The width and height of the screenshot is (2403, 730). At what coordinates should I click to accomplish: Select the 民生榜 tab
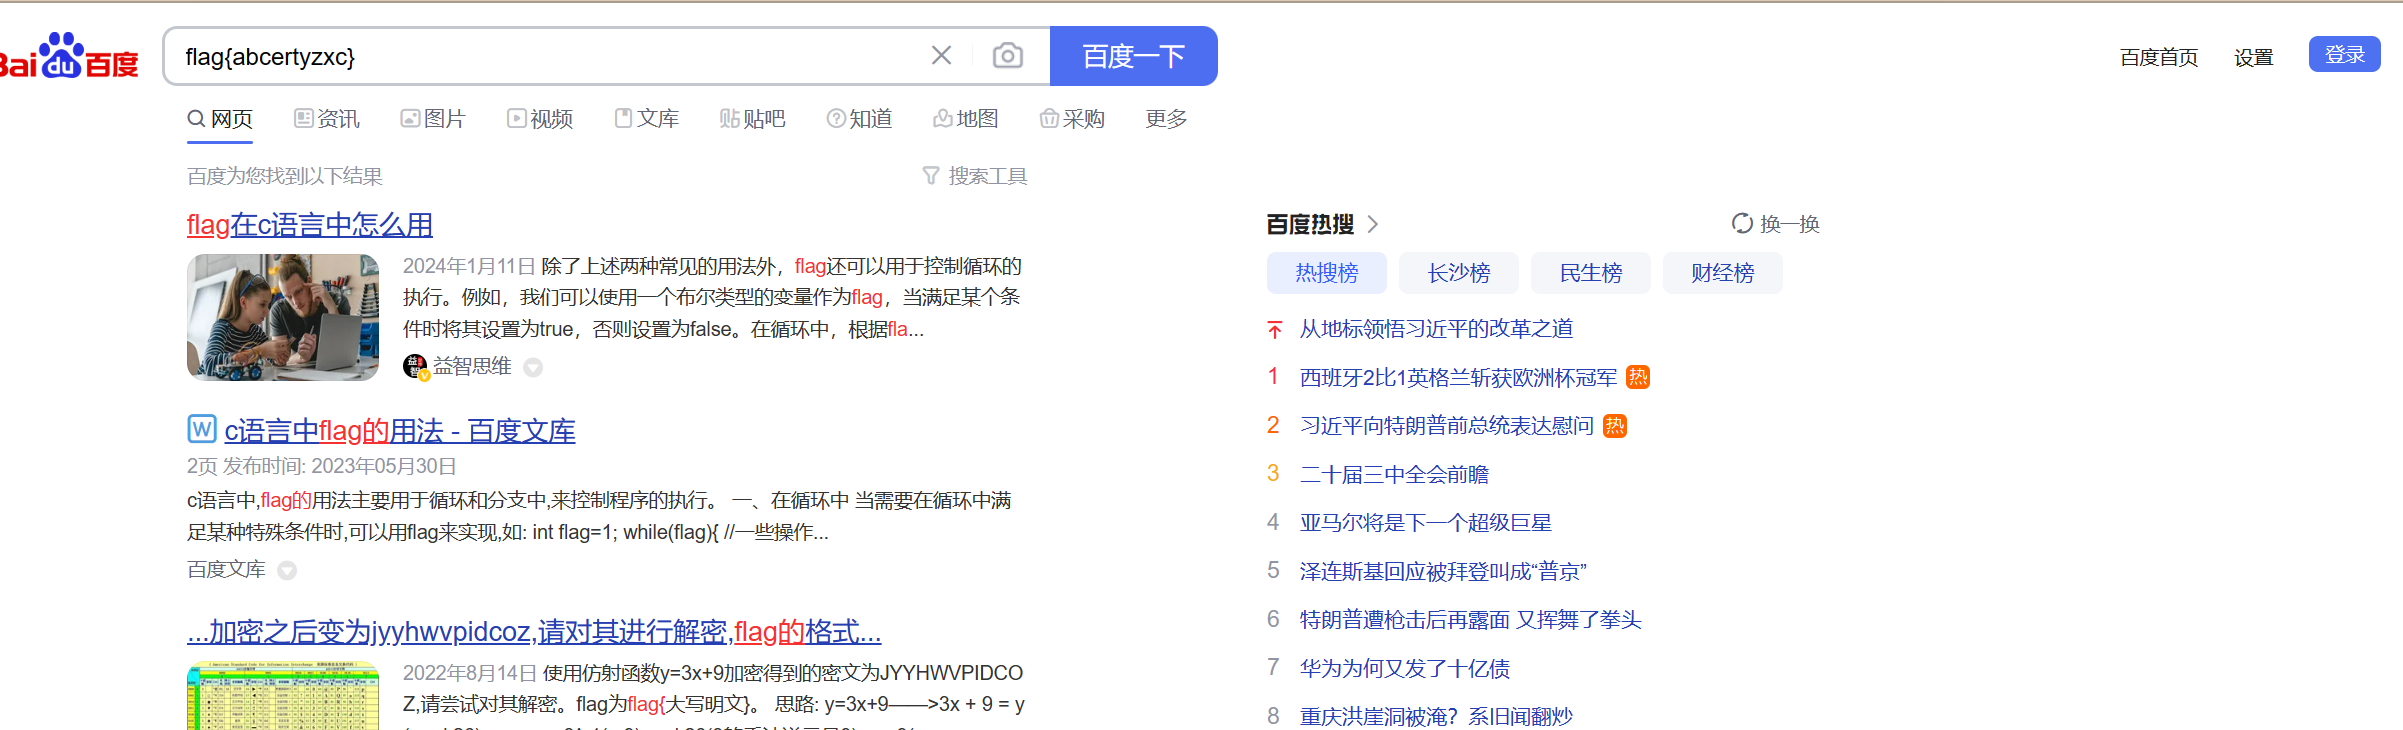tap(1591, 273)
